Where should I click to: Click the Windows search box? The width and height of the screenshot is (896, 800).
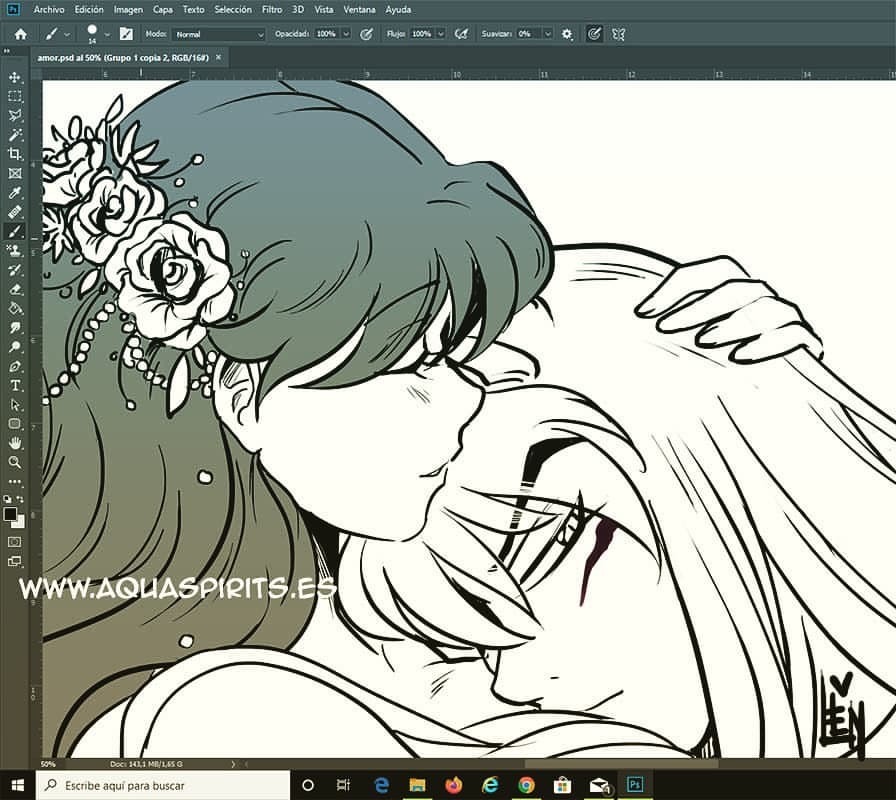pyautogui.click(x=163, y=786)
